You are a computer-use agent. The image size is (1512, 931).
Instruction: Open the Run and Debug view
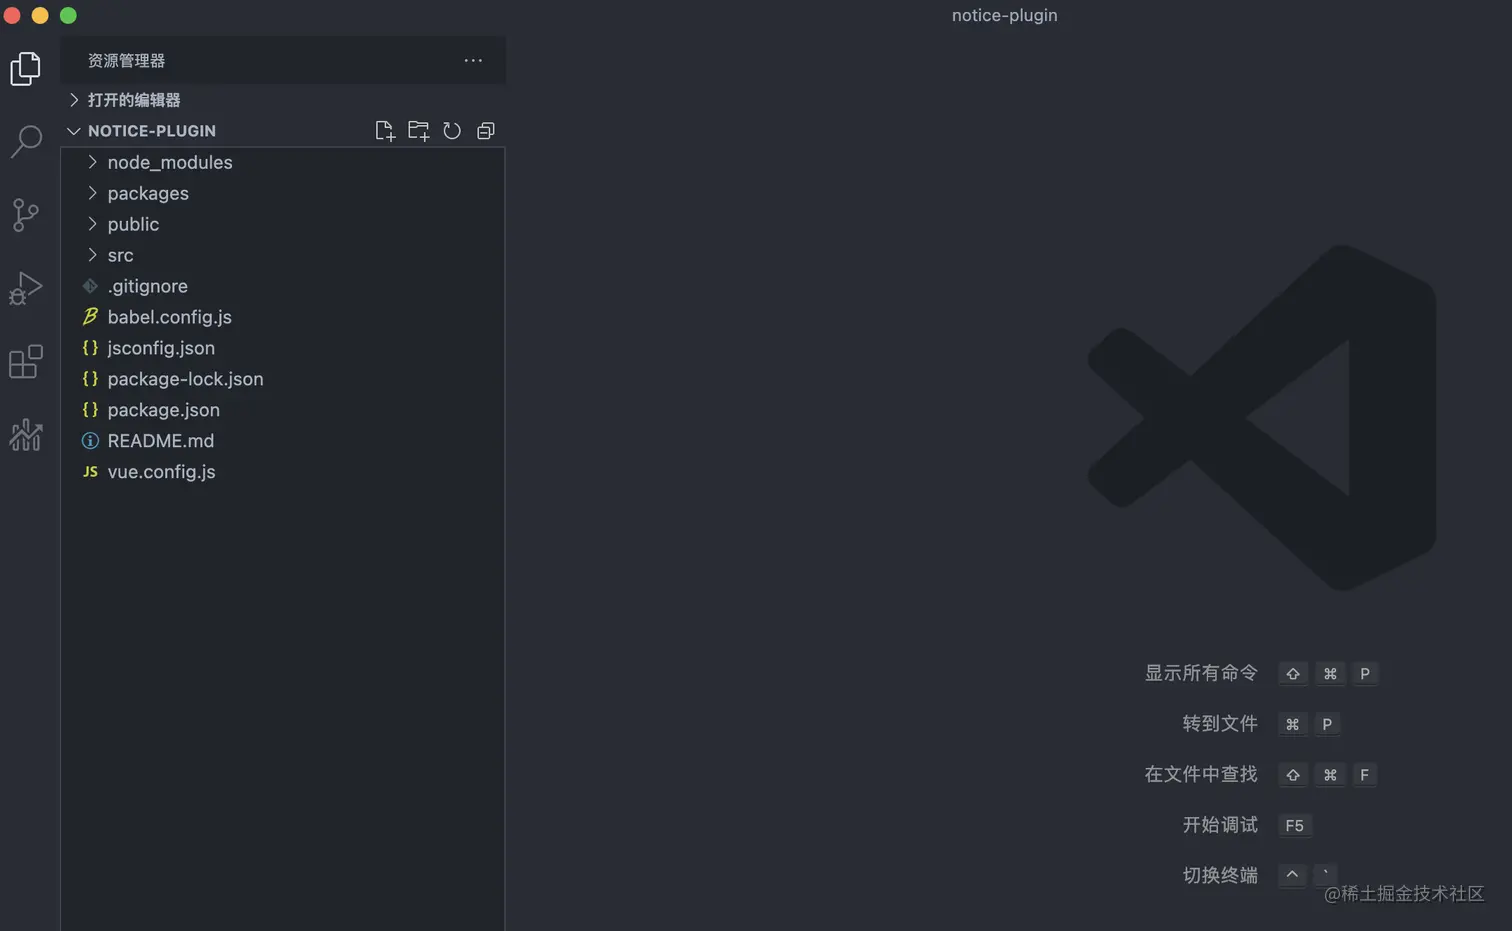click(x=26, y=288)
